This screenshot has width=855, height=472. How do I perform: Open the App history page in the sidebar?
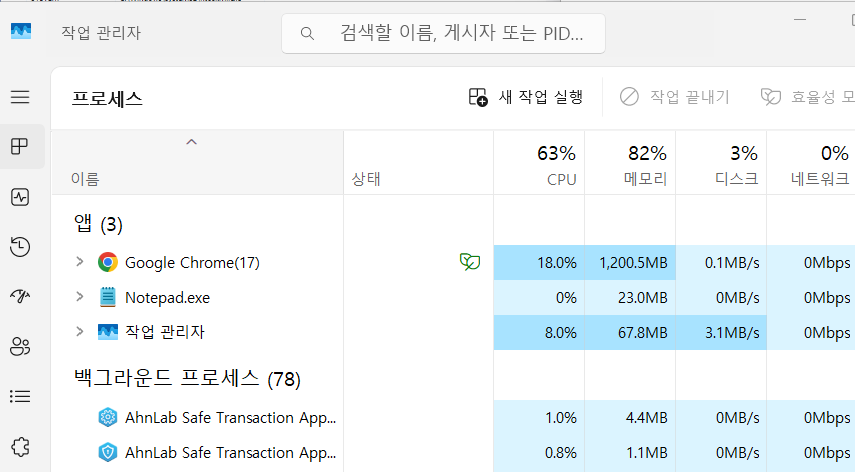20,246
